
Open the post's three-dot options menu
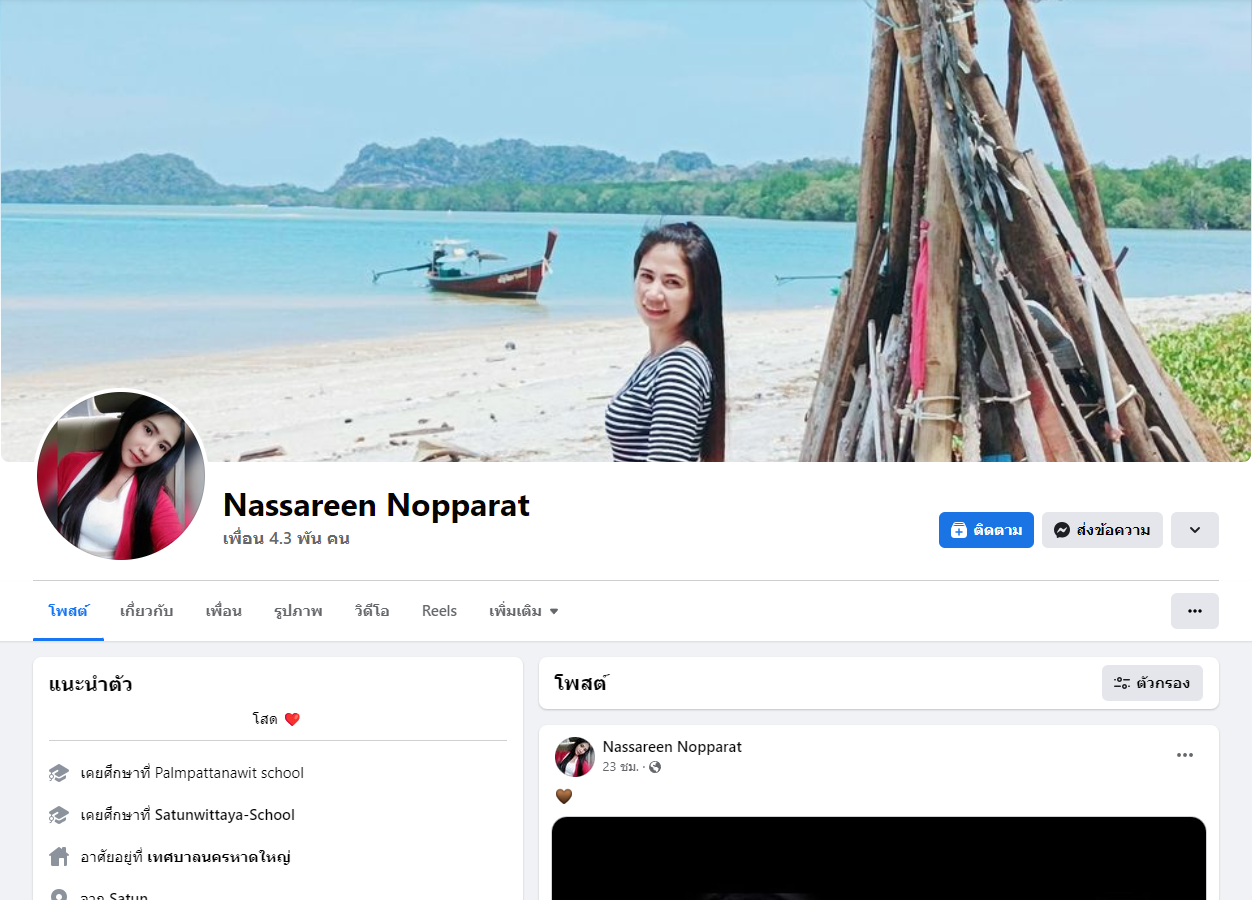pyautogui.click(x=1185, y=755)
